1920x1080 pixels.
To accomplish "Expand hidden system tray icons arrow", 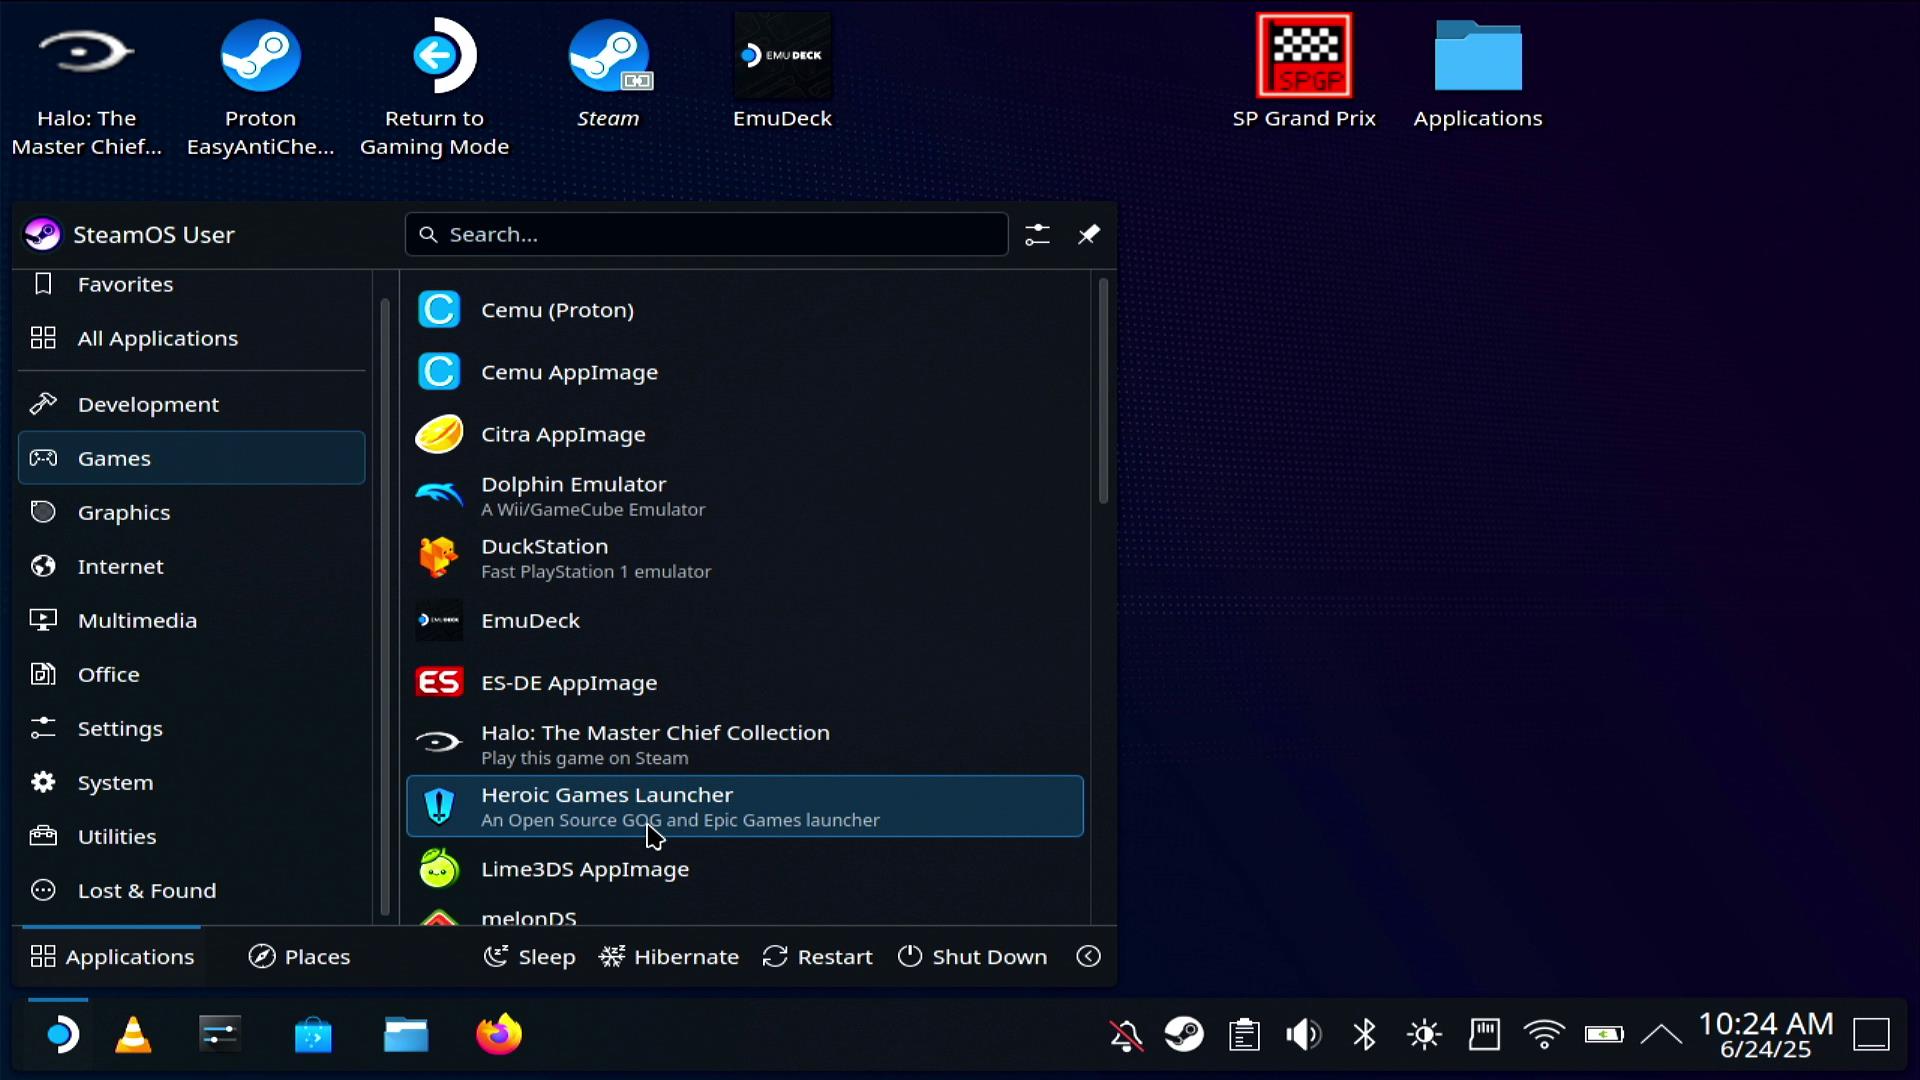I will pos(1661,1034).
